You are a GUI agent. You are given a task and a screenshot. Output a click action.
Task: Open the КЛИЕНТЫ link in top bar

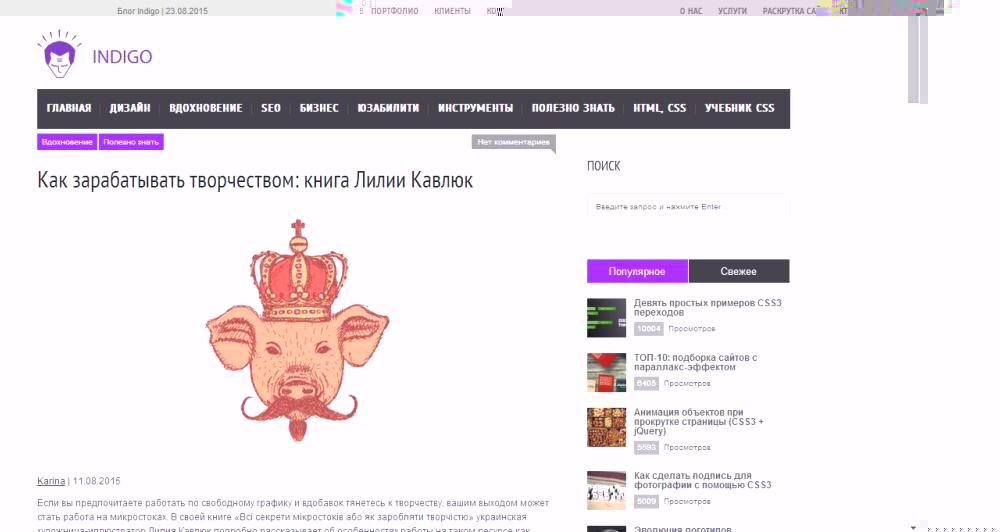(x=452, y=11)
